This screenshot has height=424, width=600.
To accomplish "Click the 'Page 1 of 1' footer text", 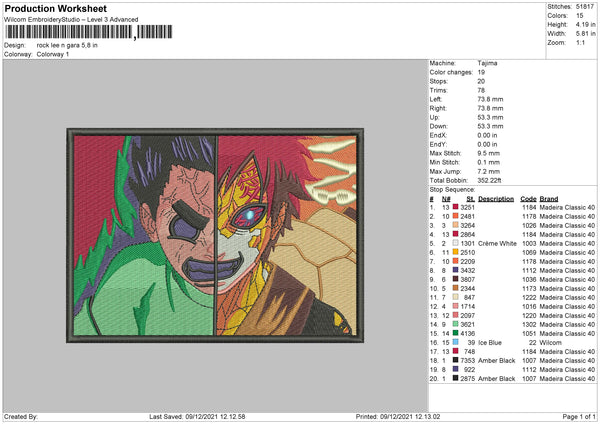I will [x=579, y=416].
